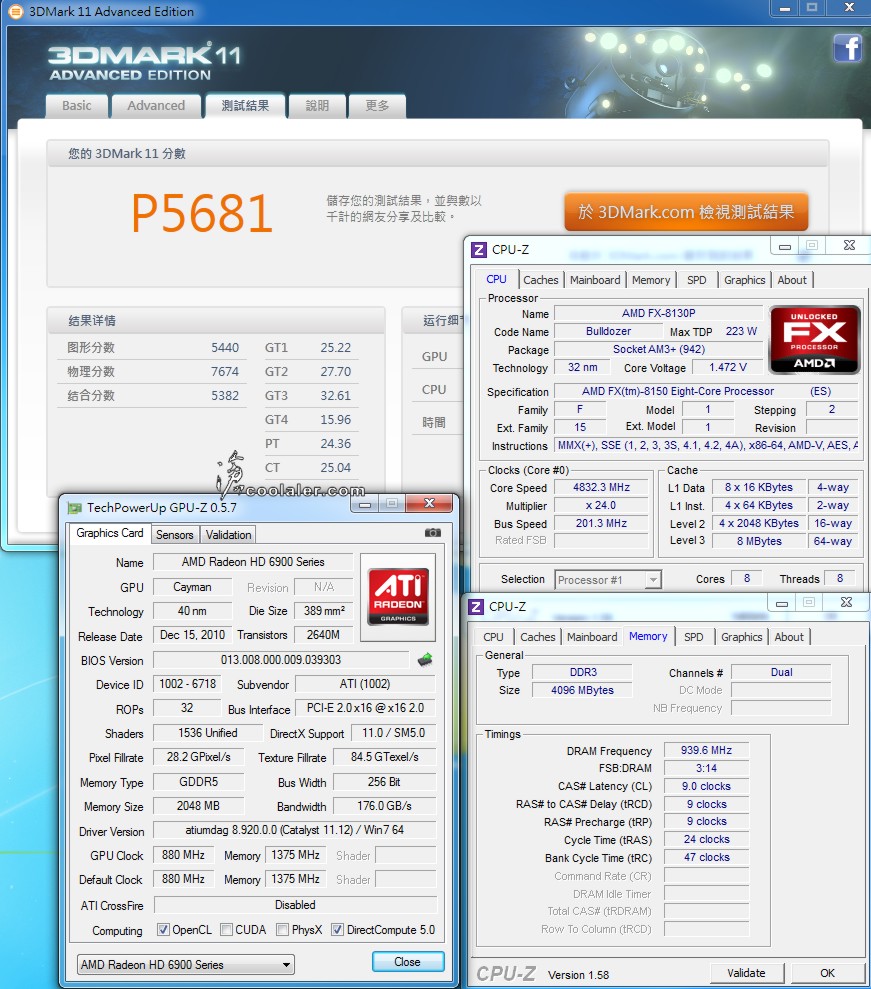
Task: Toggle the OpenCL checkbox in GPU-Z
Action: click(x=163, y=930)
